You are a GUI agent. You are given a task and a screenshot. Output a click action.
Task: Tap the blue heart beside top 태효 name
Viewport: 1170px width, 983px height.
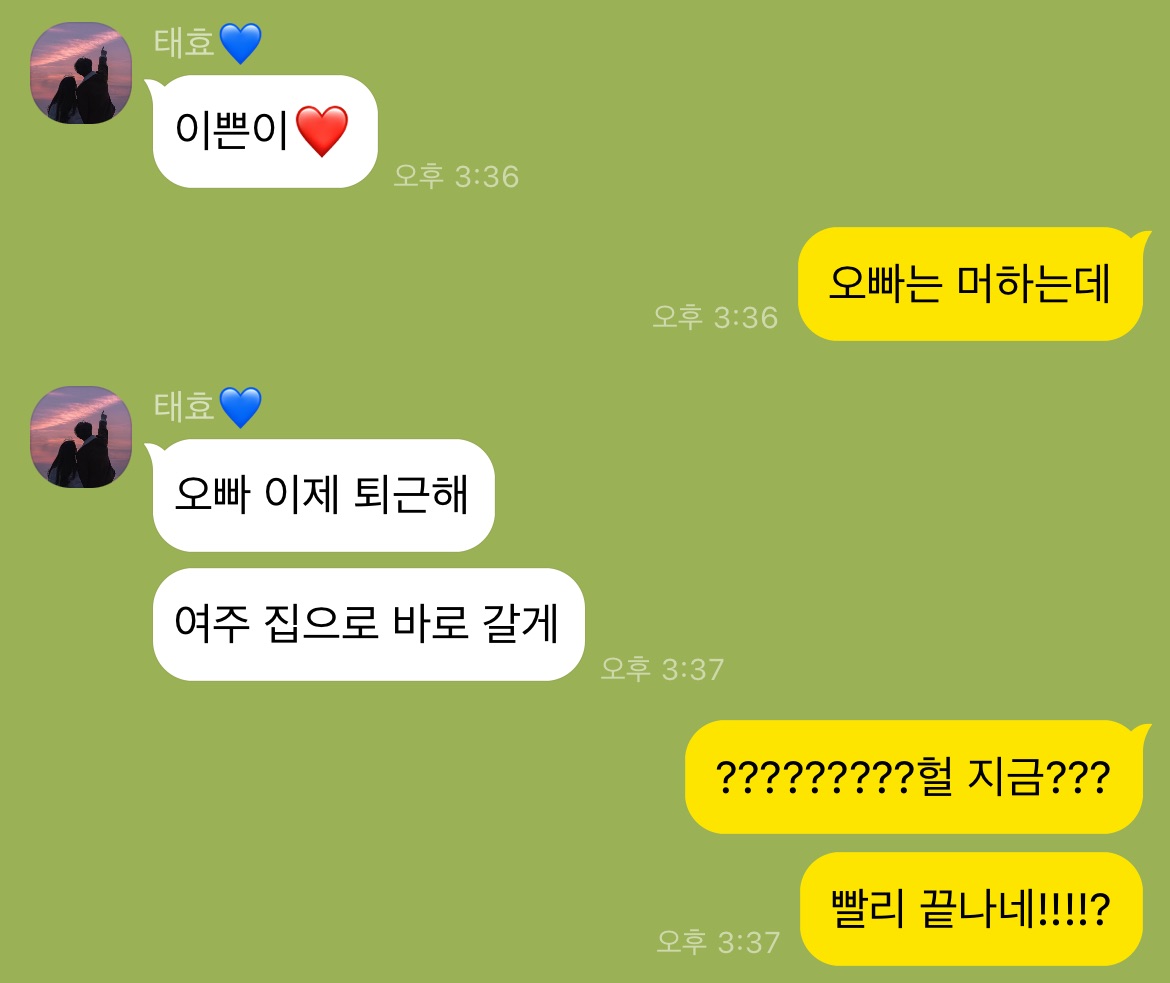point(240,43)
